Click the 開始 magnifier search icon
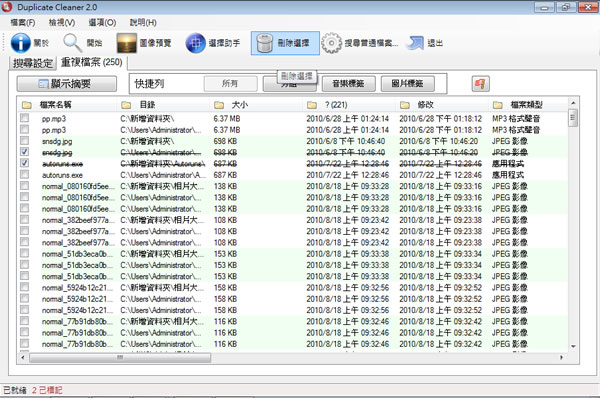 click(72, 43)
